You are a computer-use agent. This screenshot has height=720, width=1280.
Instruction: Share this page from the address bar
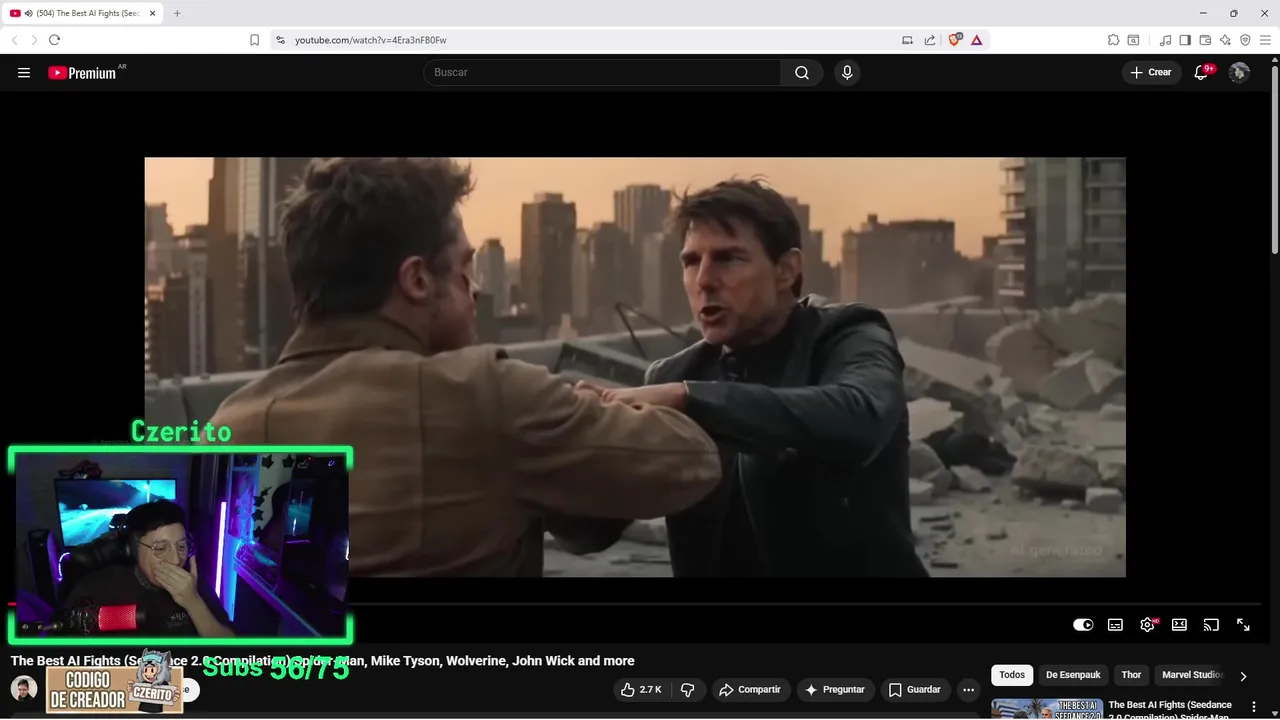(930, 40)
